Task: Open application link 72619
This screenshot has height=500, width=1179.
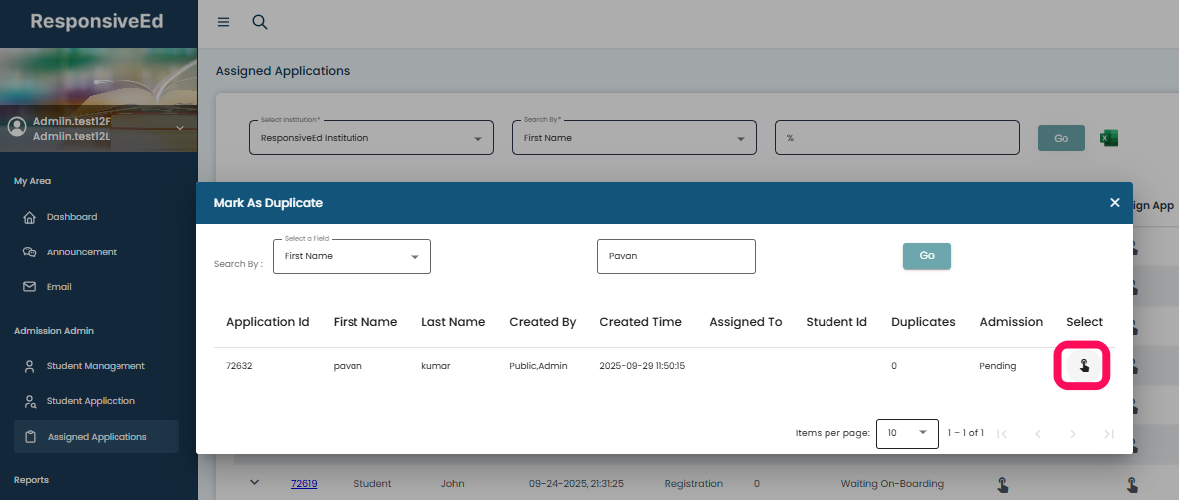Action: point(304,484)
